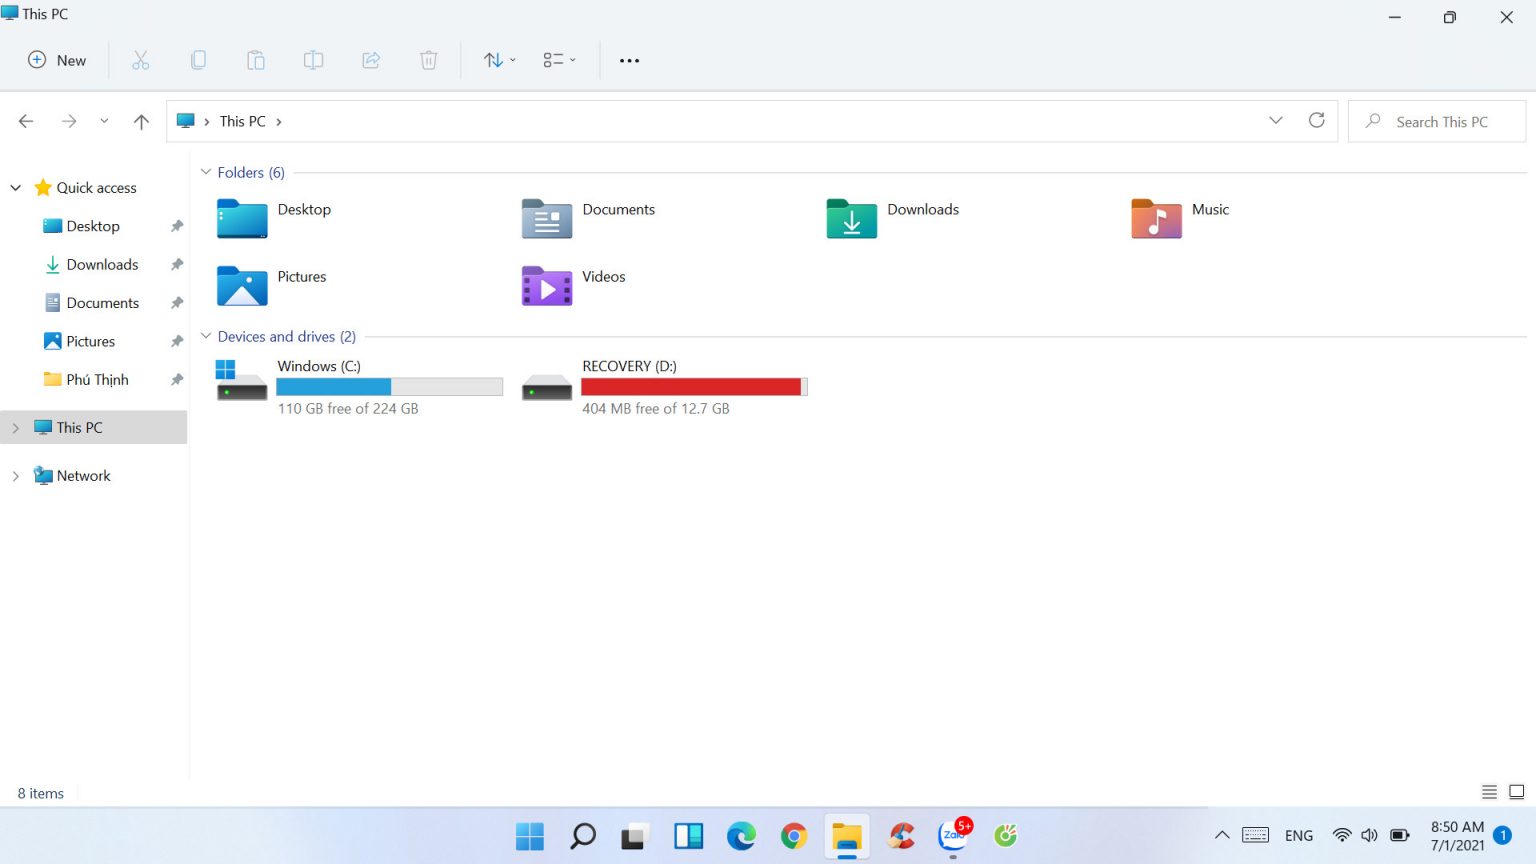This screenshot has width=1536, height=864.
Task: Open Microsoft Edge from the taskbar
Action: click(x=741, y=836)
